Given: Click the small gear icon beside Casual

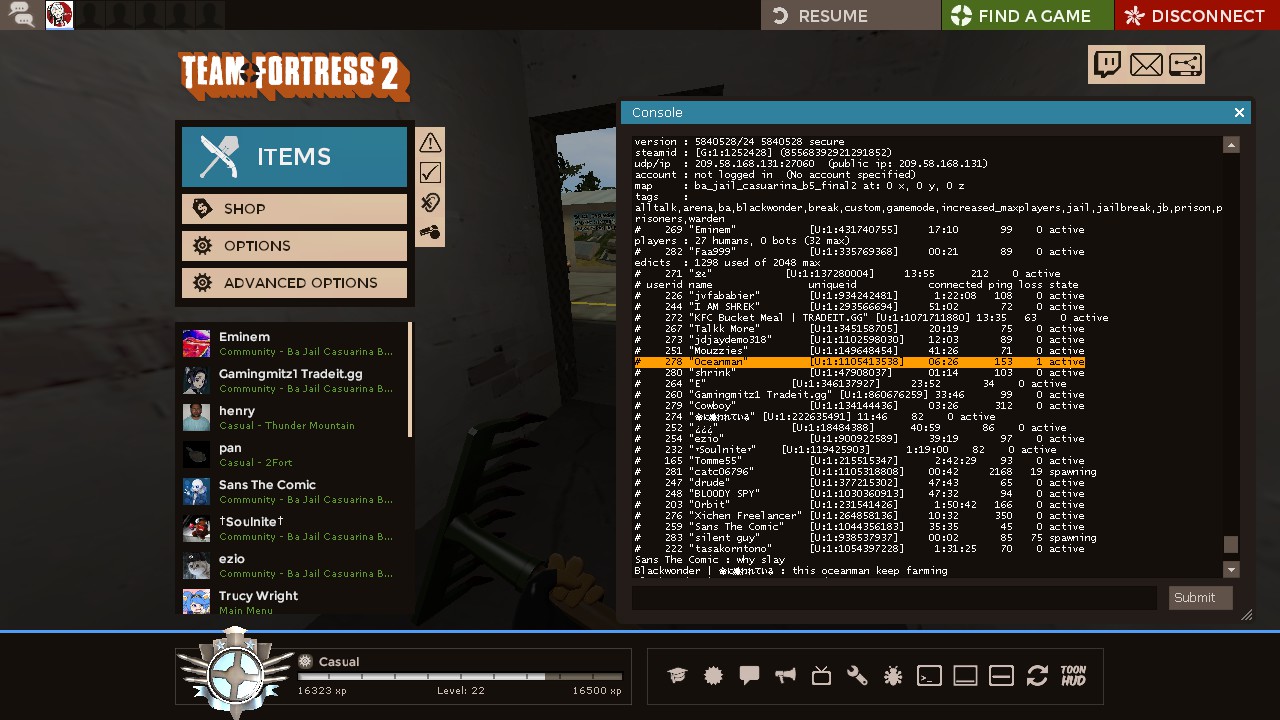Looking at the screenshot, I should [x=306, y=661].
